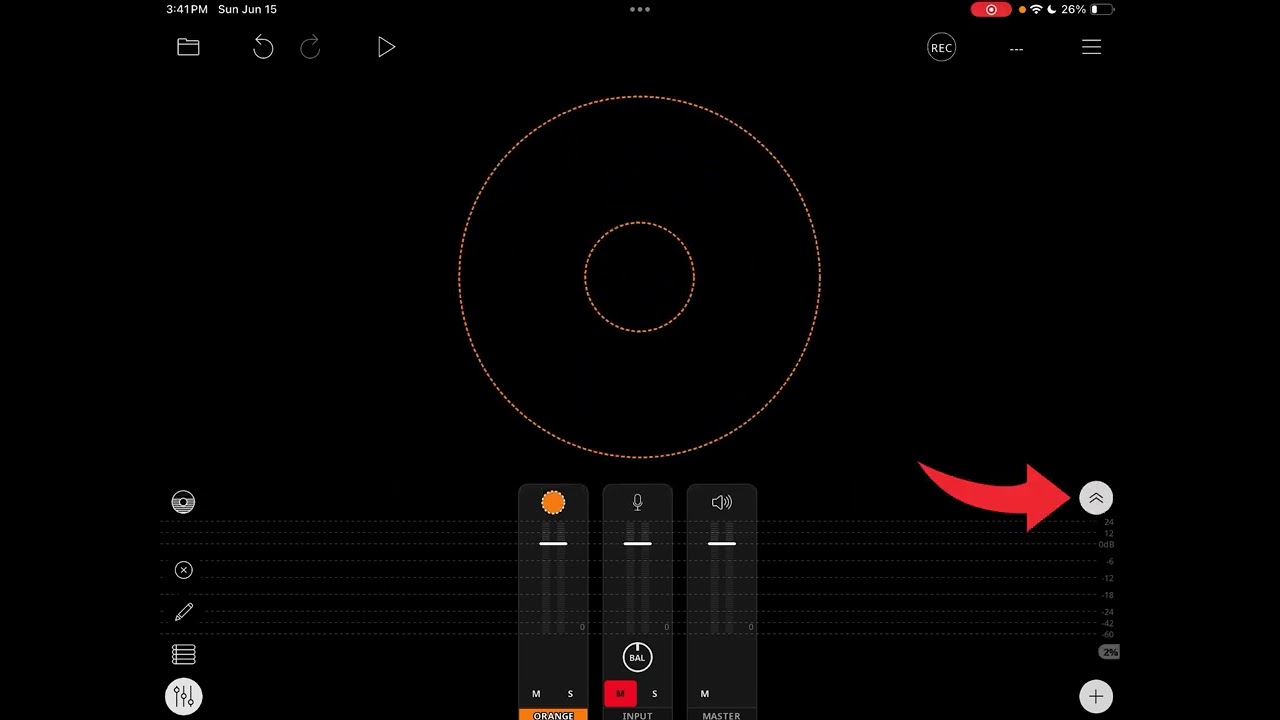This screenshot has width=1280, height=720.
Task: Adjust the INPUT channel volume fader
Action: tap(638, 544)
